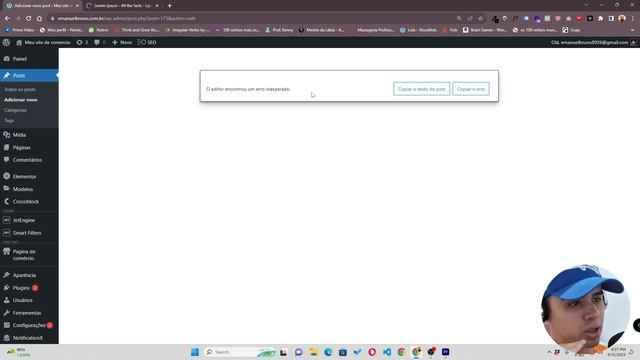Click the JetEngine icon in sidebar
Viewport: 640px width, 360px height.
(7, 220)
